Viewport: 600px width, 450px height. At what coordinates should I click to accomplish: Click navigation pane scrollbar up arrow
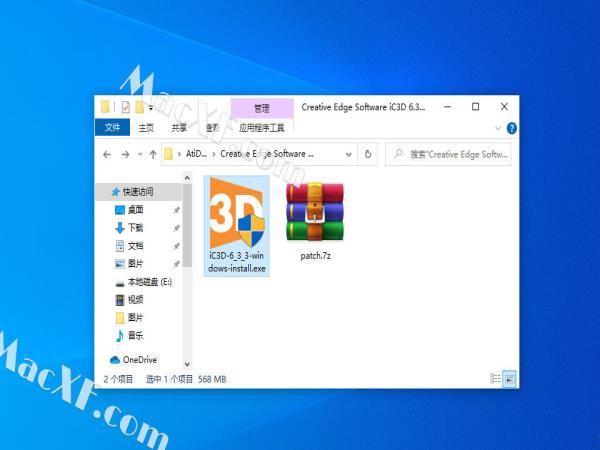(187, 178)
